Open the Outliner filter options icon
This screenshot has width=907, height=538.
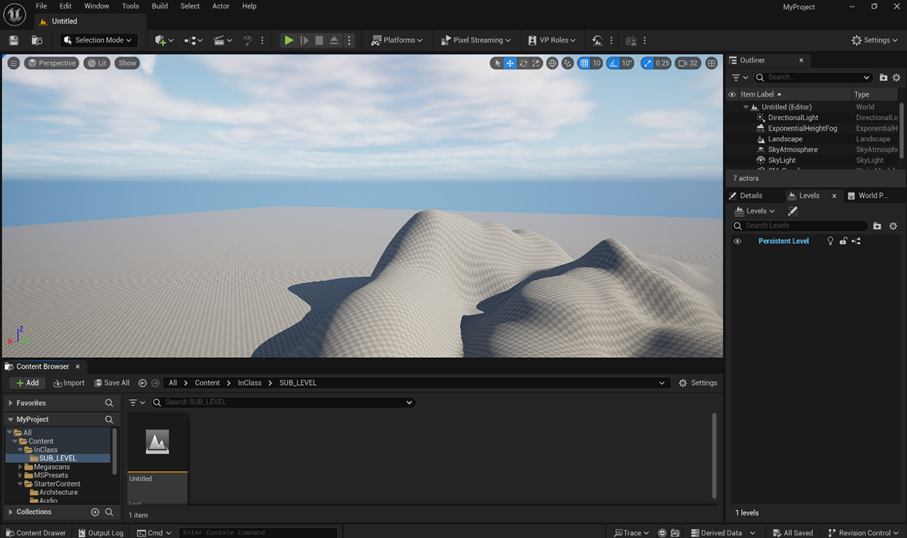pyautogui.click(x=740, y=78)
